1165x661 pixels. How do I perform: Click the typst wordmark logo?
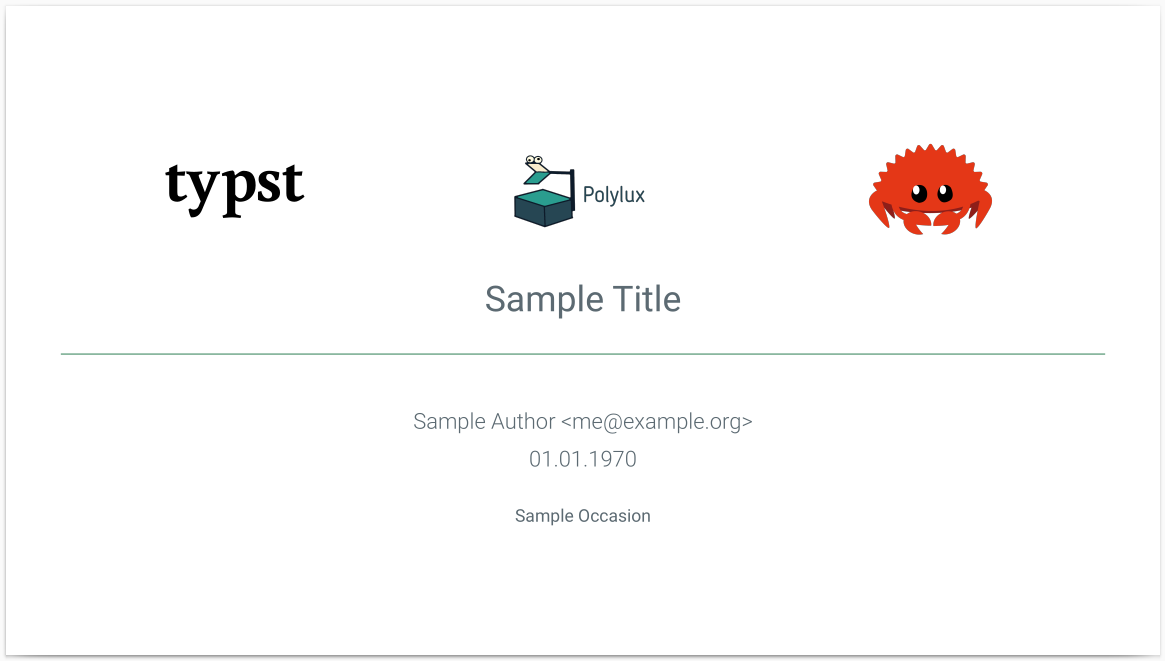(235, 187)
